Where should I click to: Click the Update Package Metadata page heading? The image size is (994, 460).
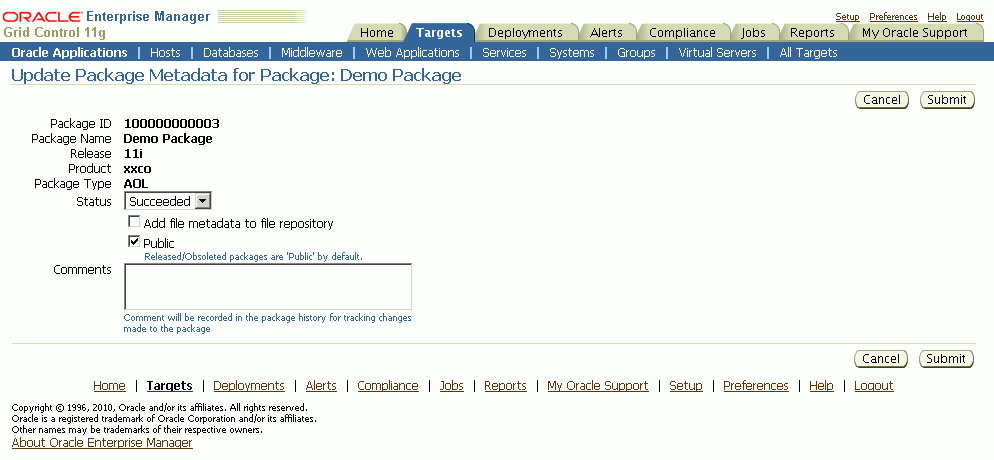pyautogui.click(x=236, y=76)
